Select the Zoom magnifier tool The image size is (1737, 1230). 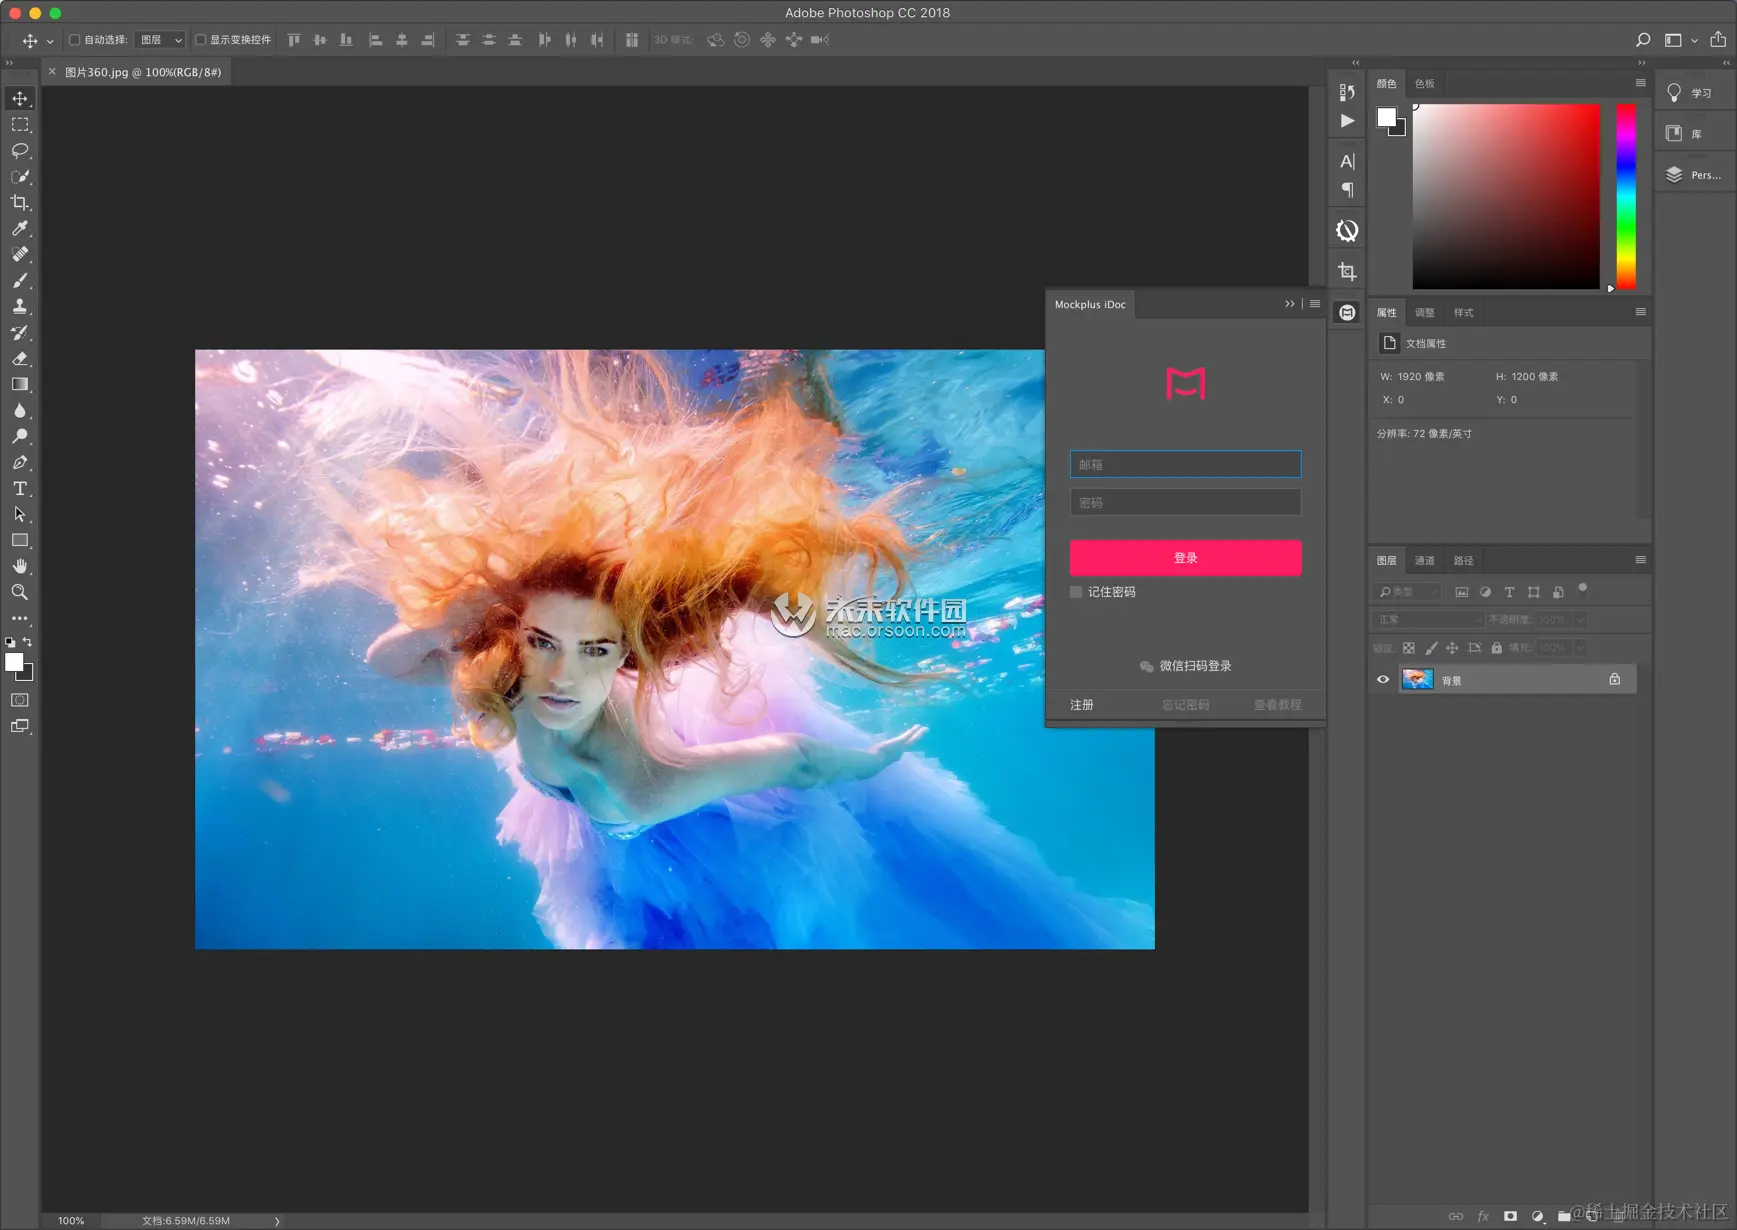pos(20,592)
